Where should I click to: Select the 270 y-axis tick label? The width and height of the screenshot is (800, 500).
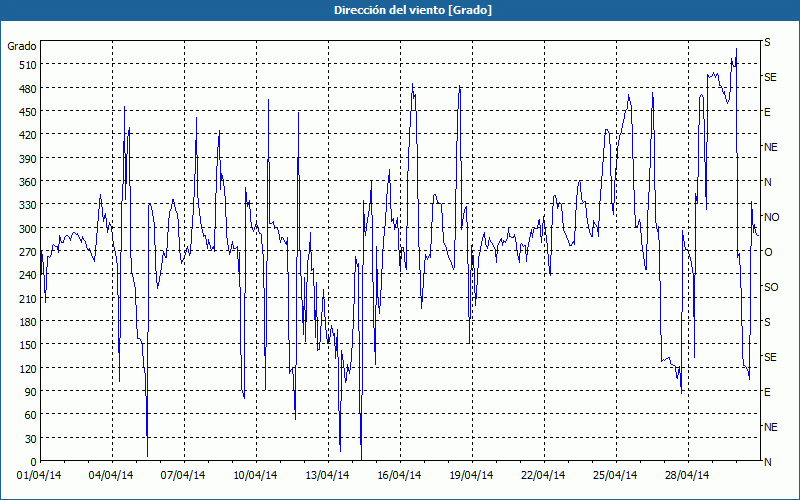click(28, 252)
